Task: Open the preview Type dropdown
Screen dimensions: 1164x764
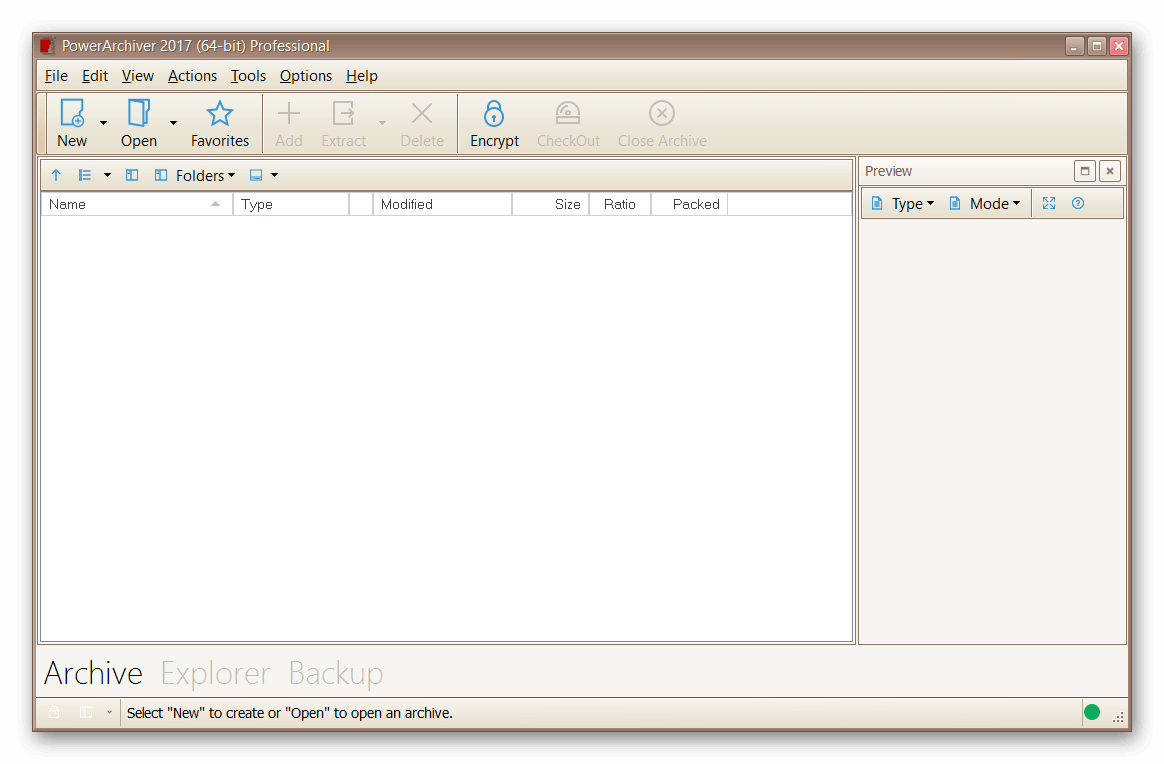Action: click(904, 203)
